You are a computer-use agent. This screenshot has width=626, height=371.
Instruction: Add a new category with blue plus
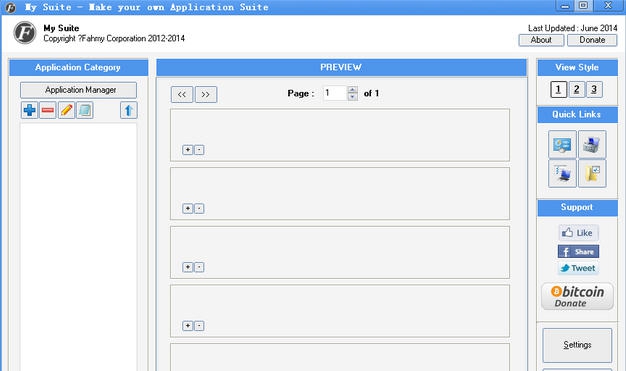pos(30,110)
